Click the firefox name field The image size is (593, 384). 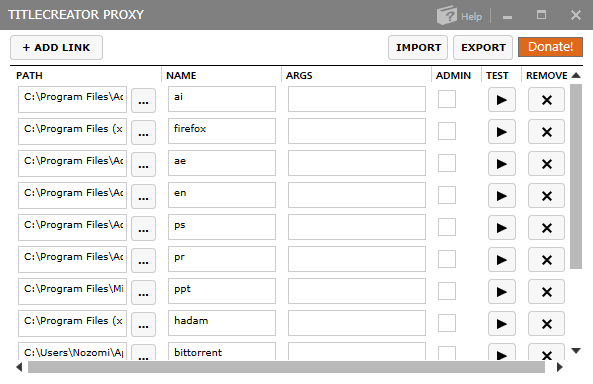point(222,131)
